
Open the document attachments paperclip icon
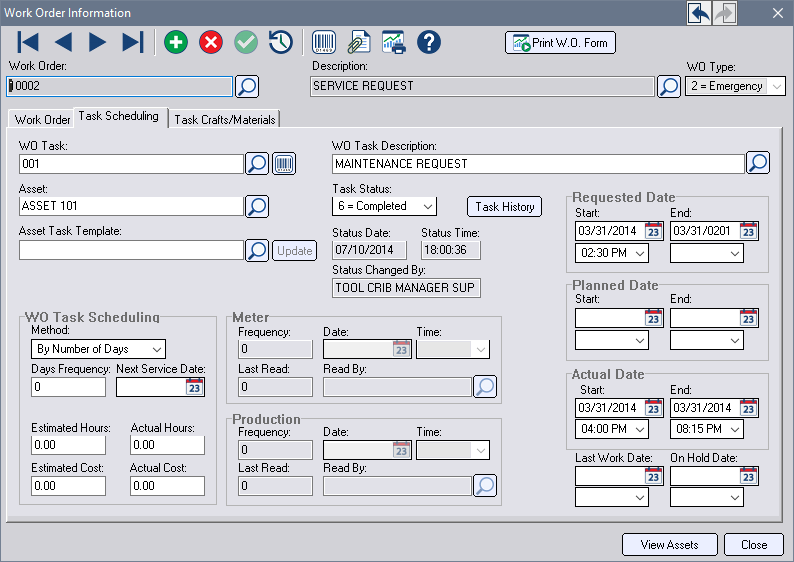point(358,42)
